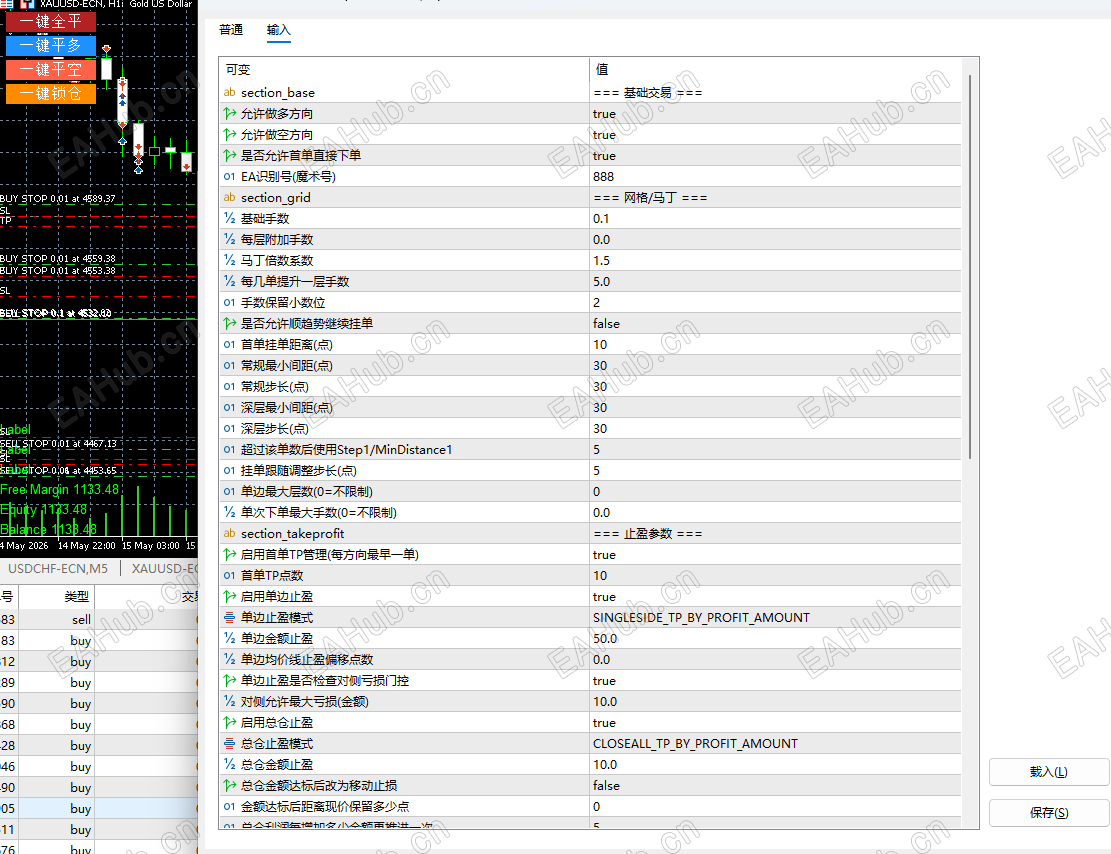Click the ½ icon of 单边金额止盈
The width and height of the screenshot is (1111, 854).
tap(230, 639)
